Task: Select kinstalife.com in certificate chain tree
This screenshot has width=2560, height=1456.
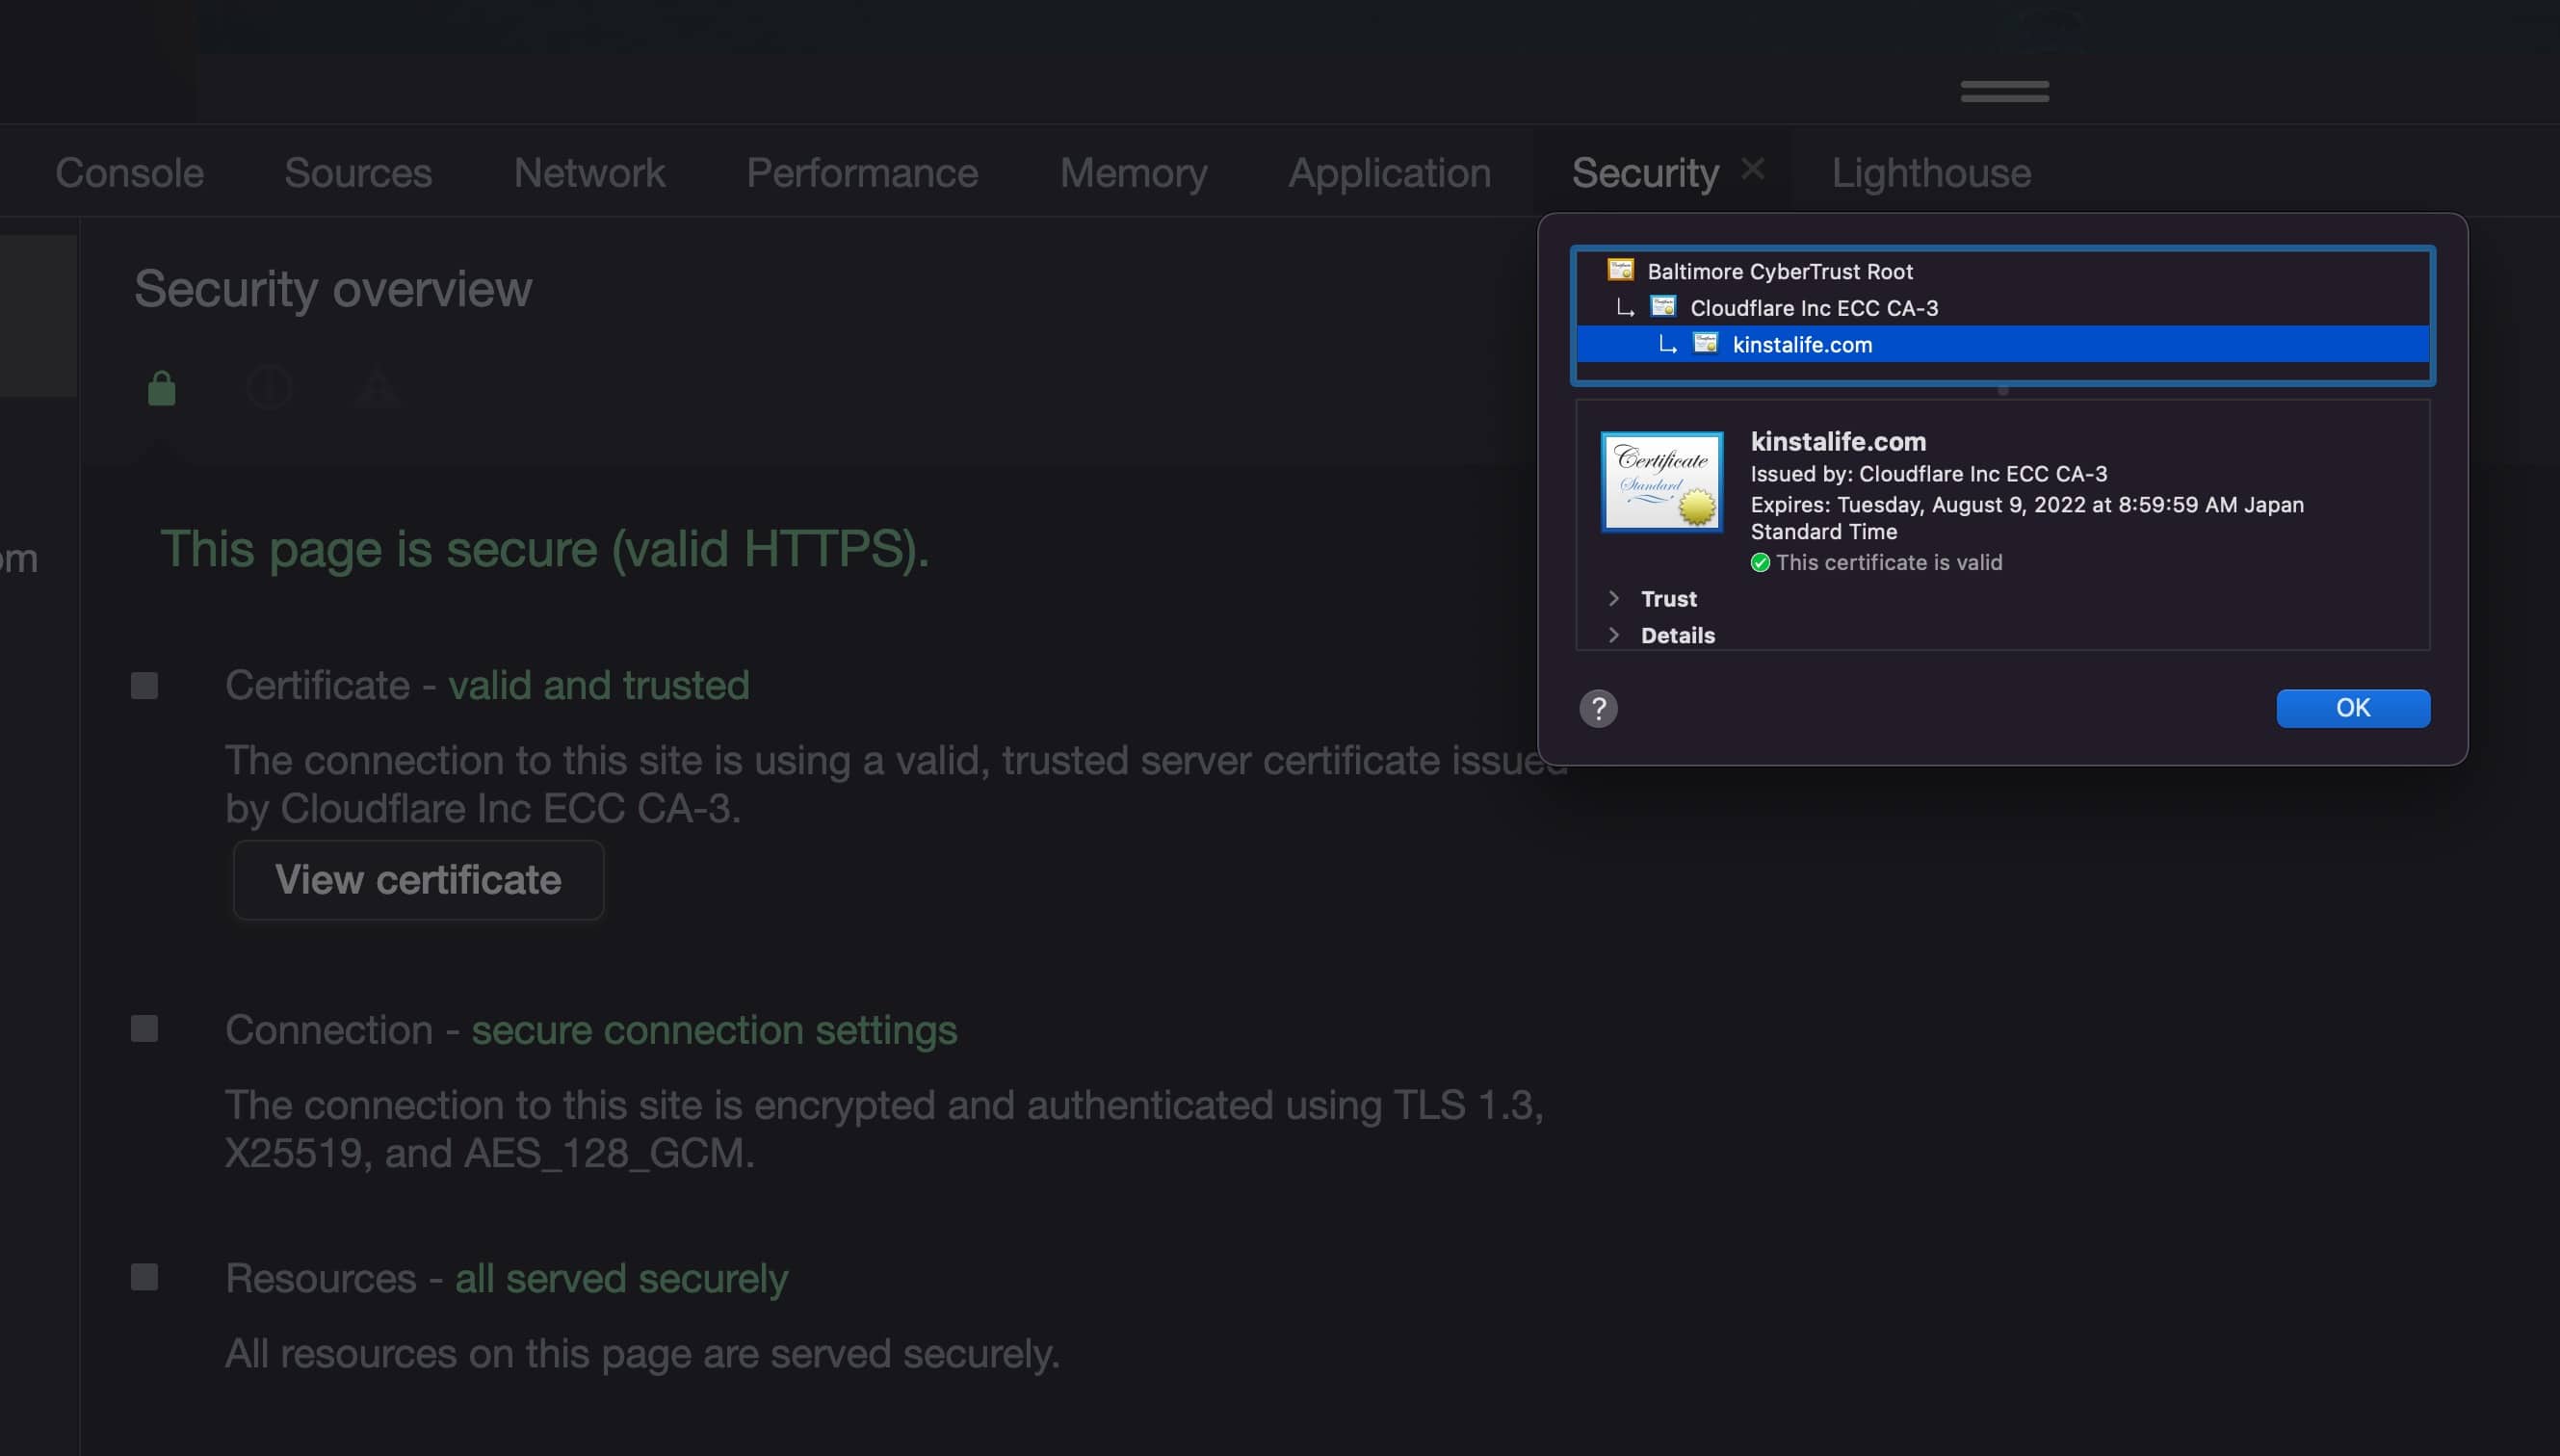Action: point(1800,343)
